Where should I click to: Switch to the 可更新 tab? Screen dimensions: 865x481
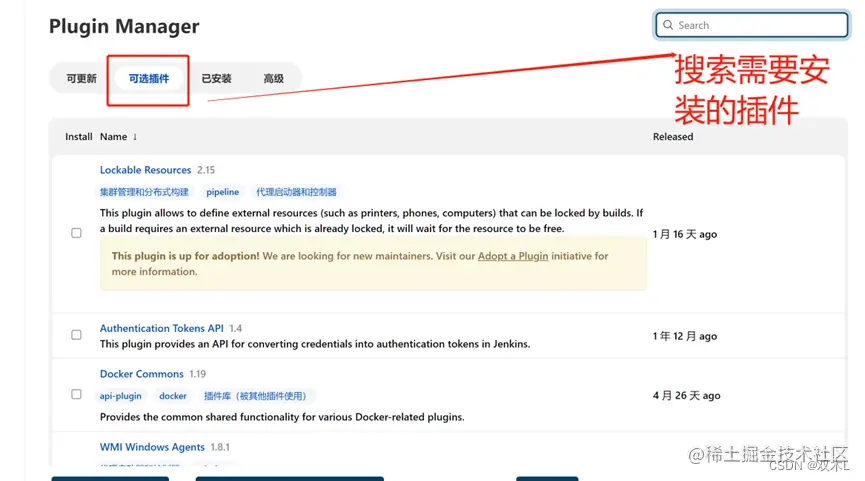click(81, 79)
